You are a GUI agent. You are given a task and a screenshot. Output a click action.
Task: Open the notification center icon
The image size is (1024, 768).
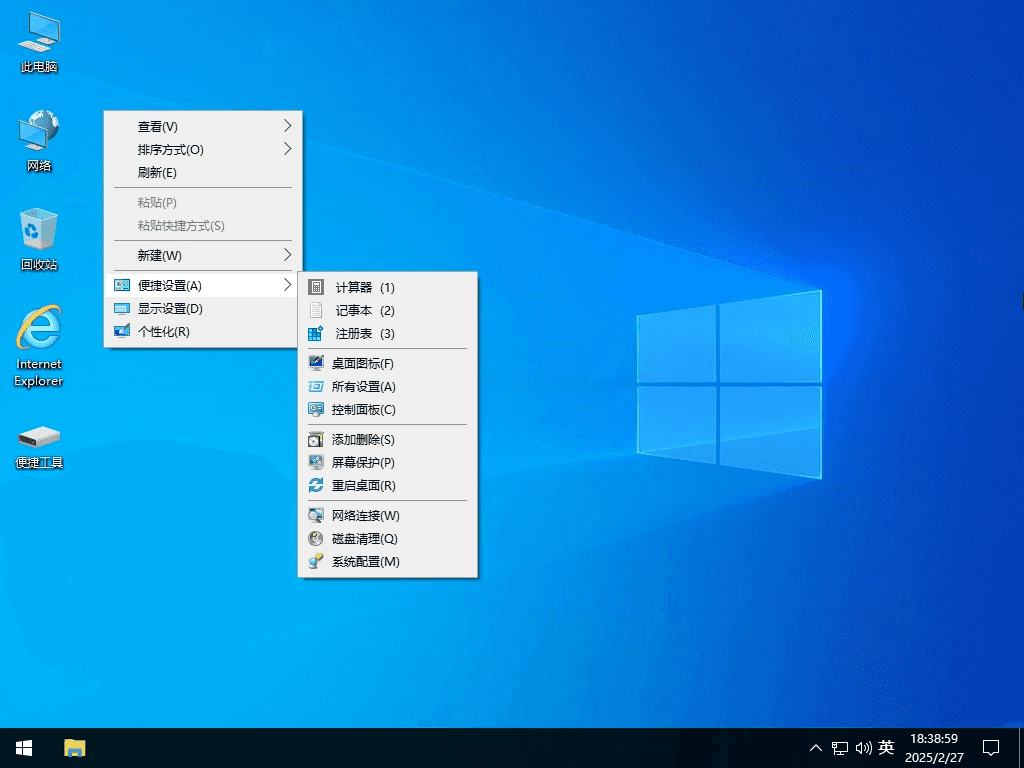pyautogui.click(x=990, y=747)
